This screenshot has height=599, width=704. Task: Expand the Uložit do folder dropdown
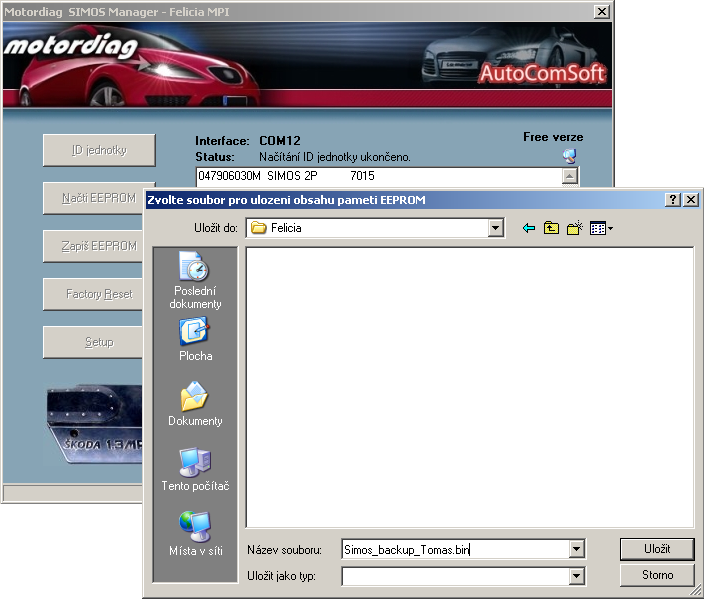click(x=495, y=228)
